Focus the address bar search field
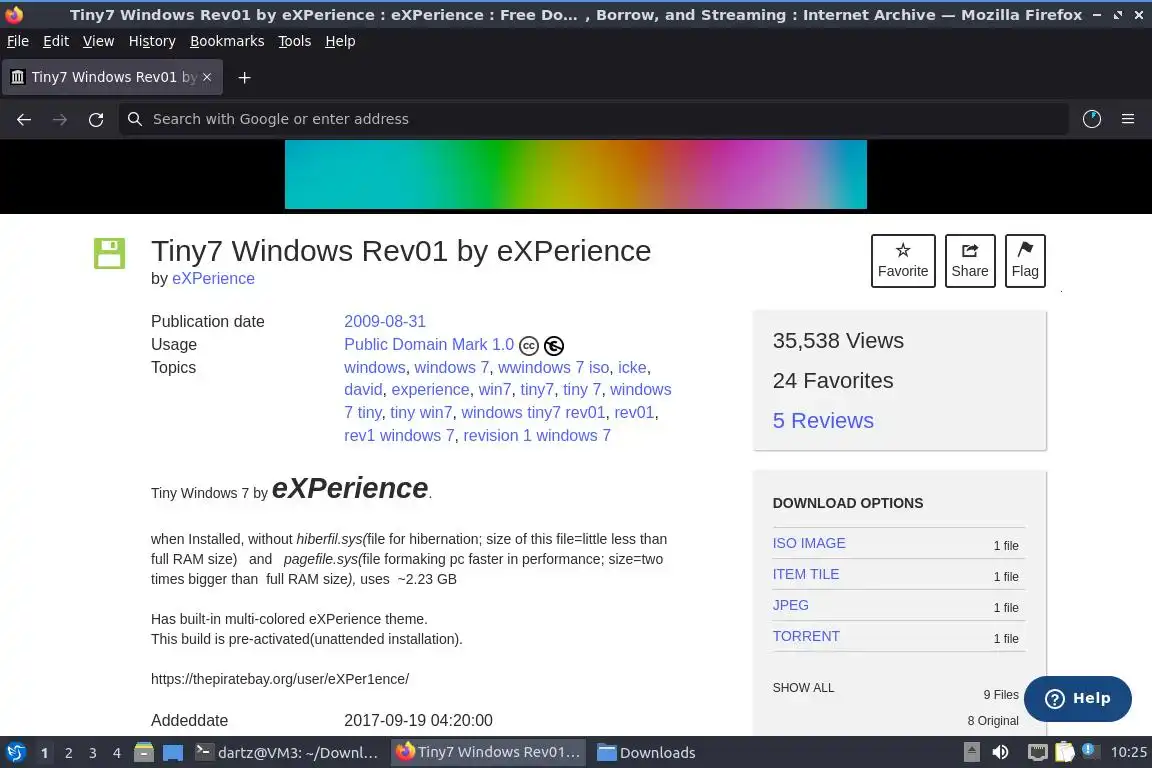Screen dimensions: 1152x768 tap(594, 119)
